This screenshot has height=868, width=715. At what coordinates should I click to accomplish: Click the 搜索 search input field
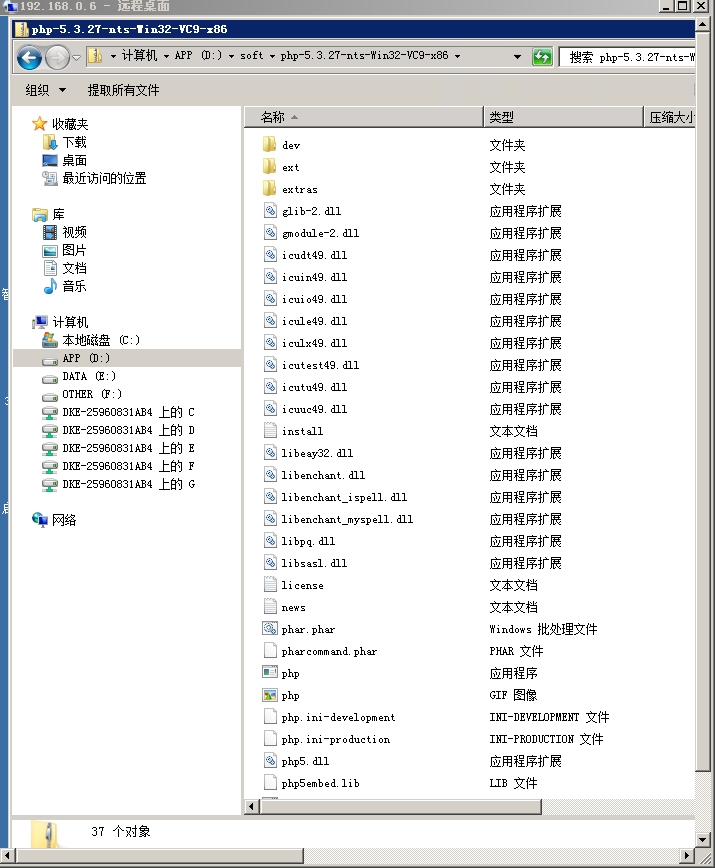tap(627, 57)
